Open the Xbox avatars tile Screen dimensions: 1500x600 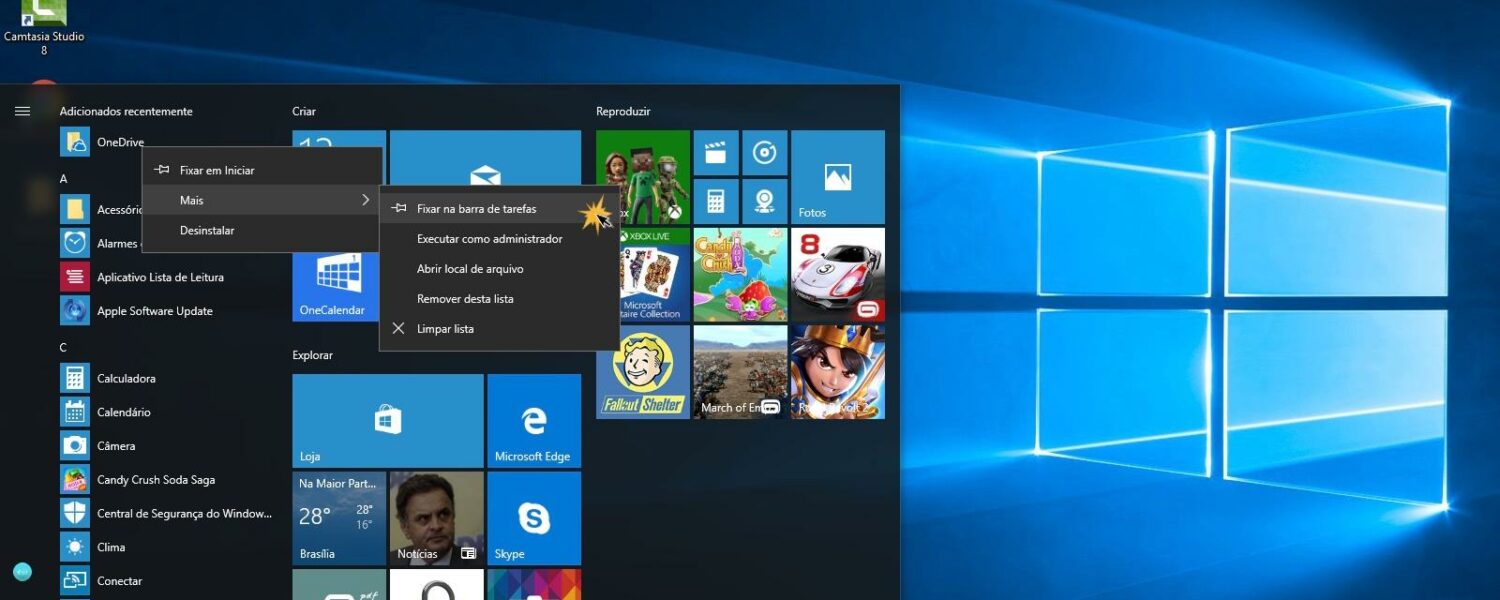click(643, 177)
